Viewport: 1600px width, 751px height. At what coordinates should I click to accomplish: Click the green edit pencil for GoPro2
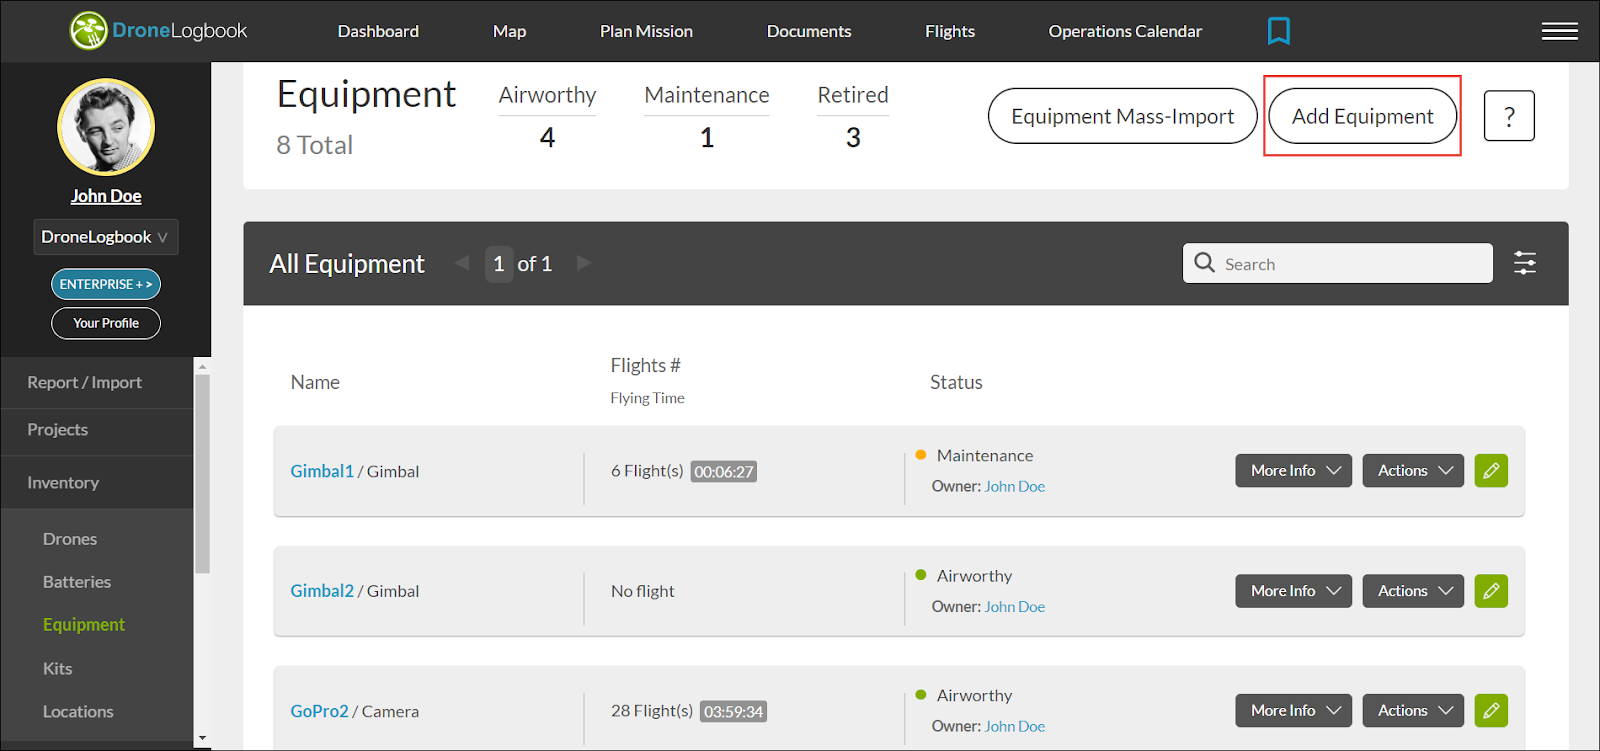[1491, 711]
